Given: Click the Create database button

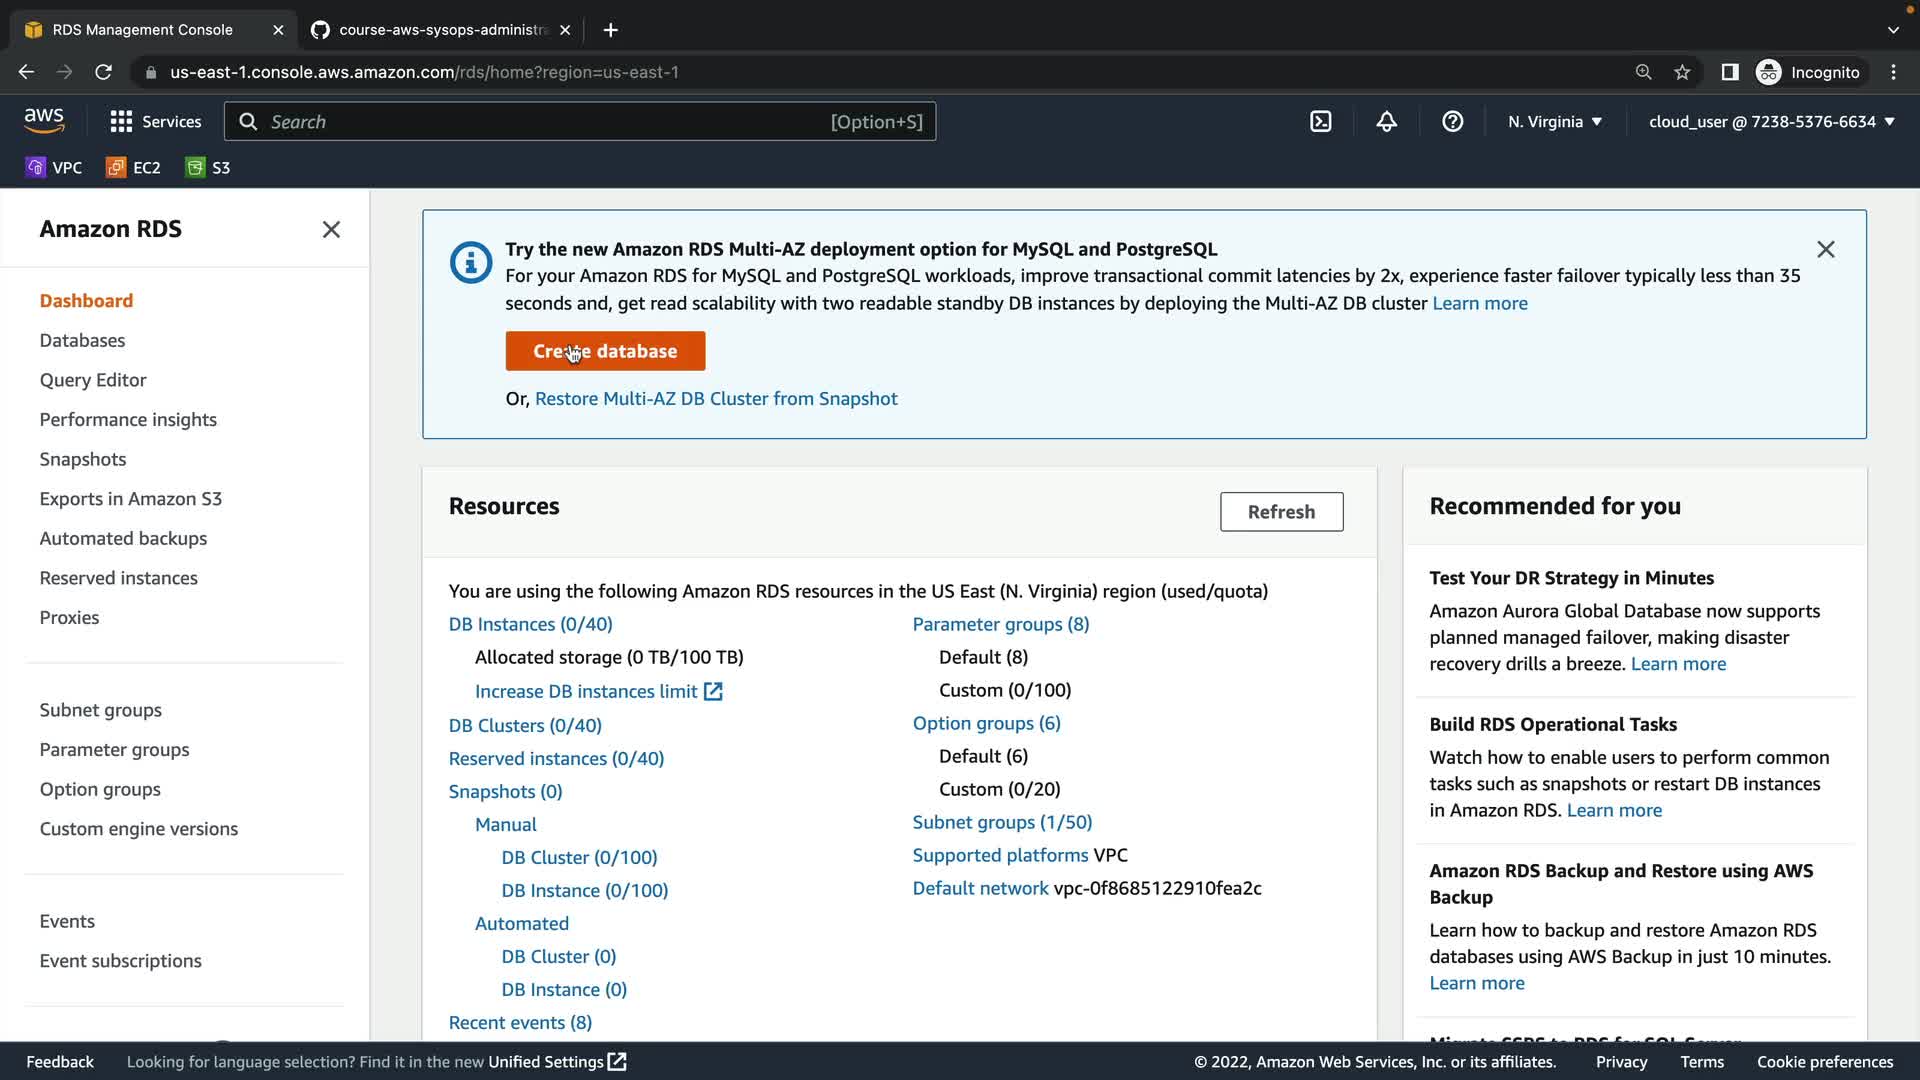Looking at the screenshot, I should (x=605, y=351).
